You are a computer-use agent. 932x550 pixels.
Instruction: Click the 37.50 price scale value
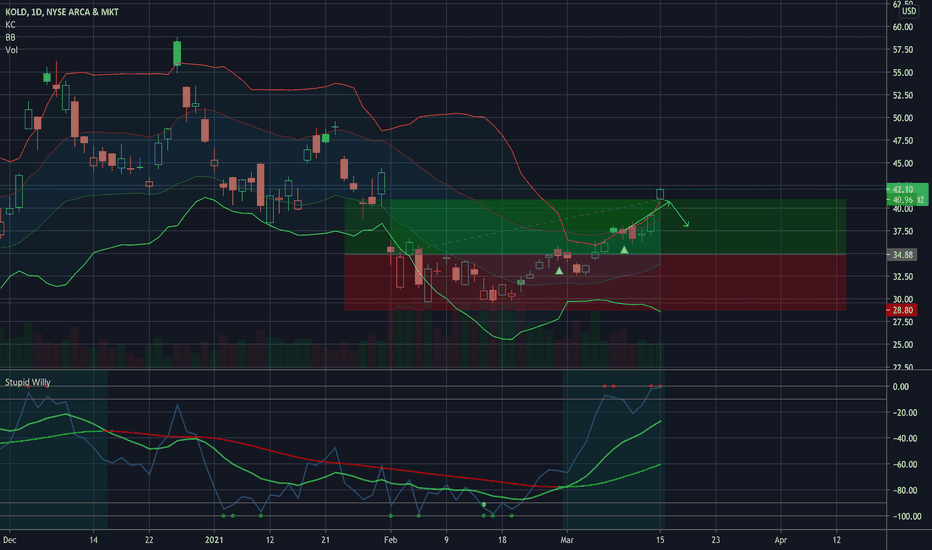[x=902, y=231]
